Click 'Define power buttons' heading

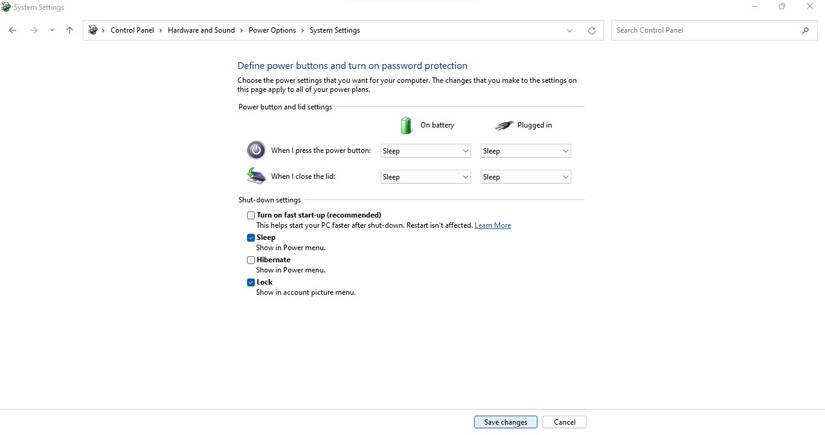click(352, 66)
